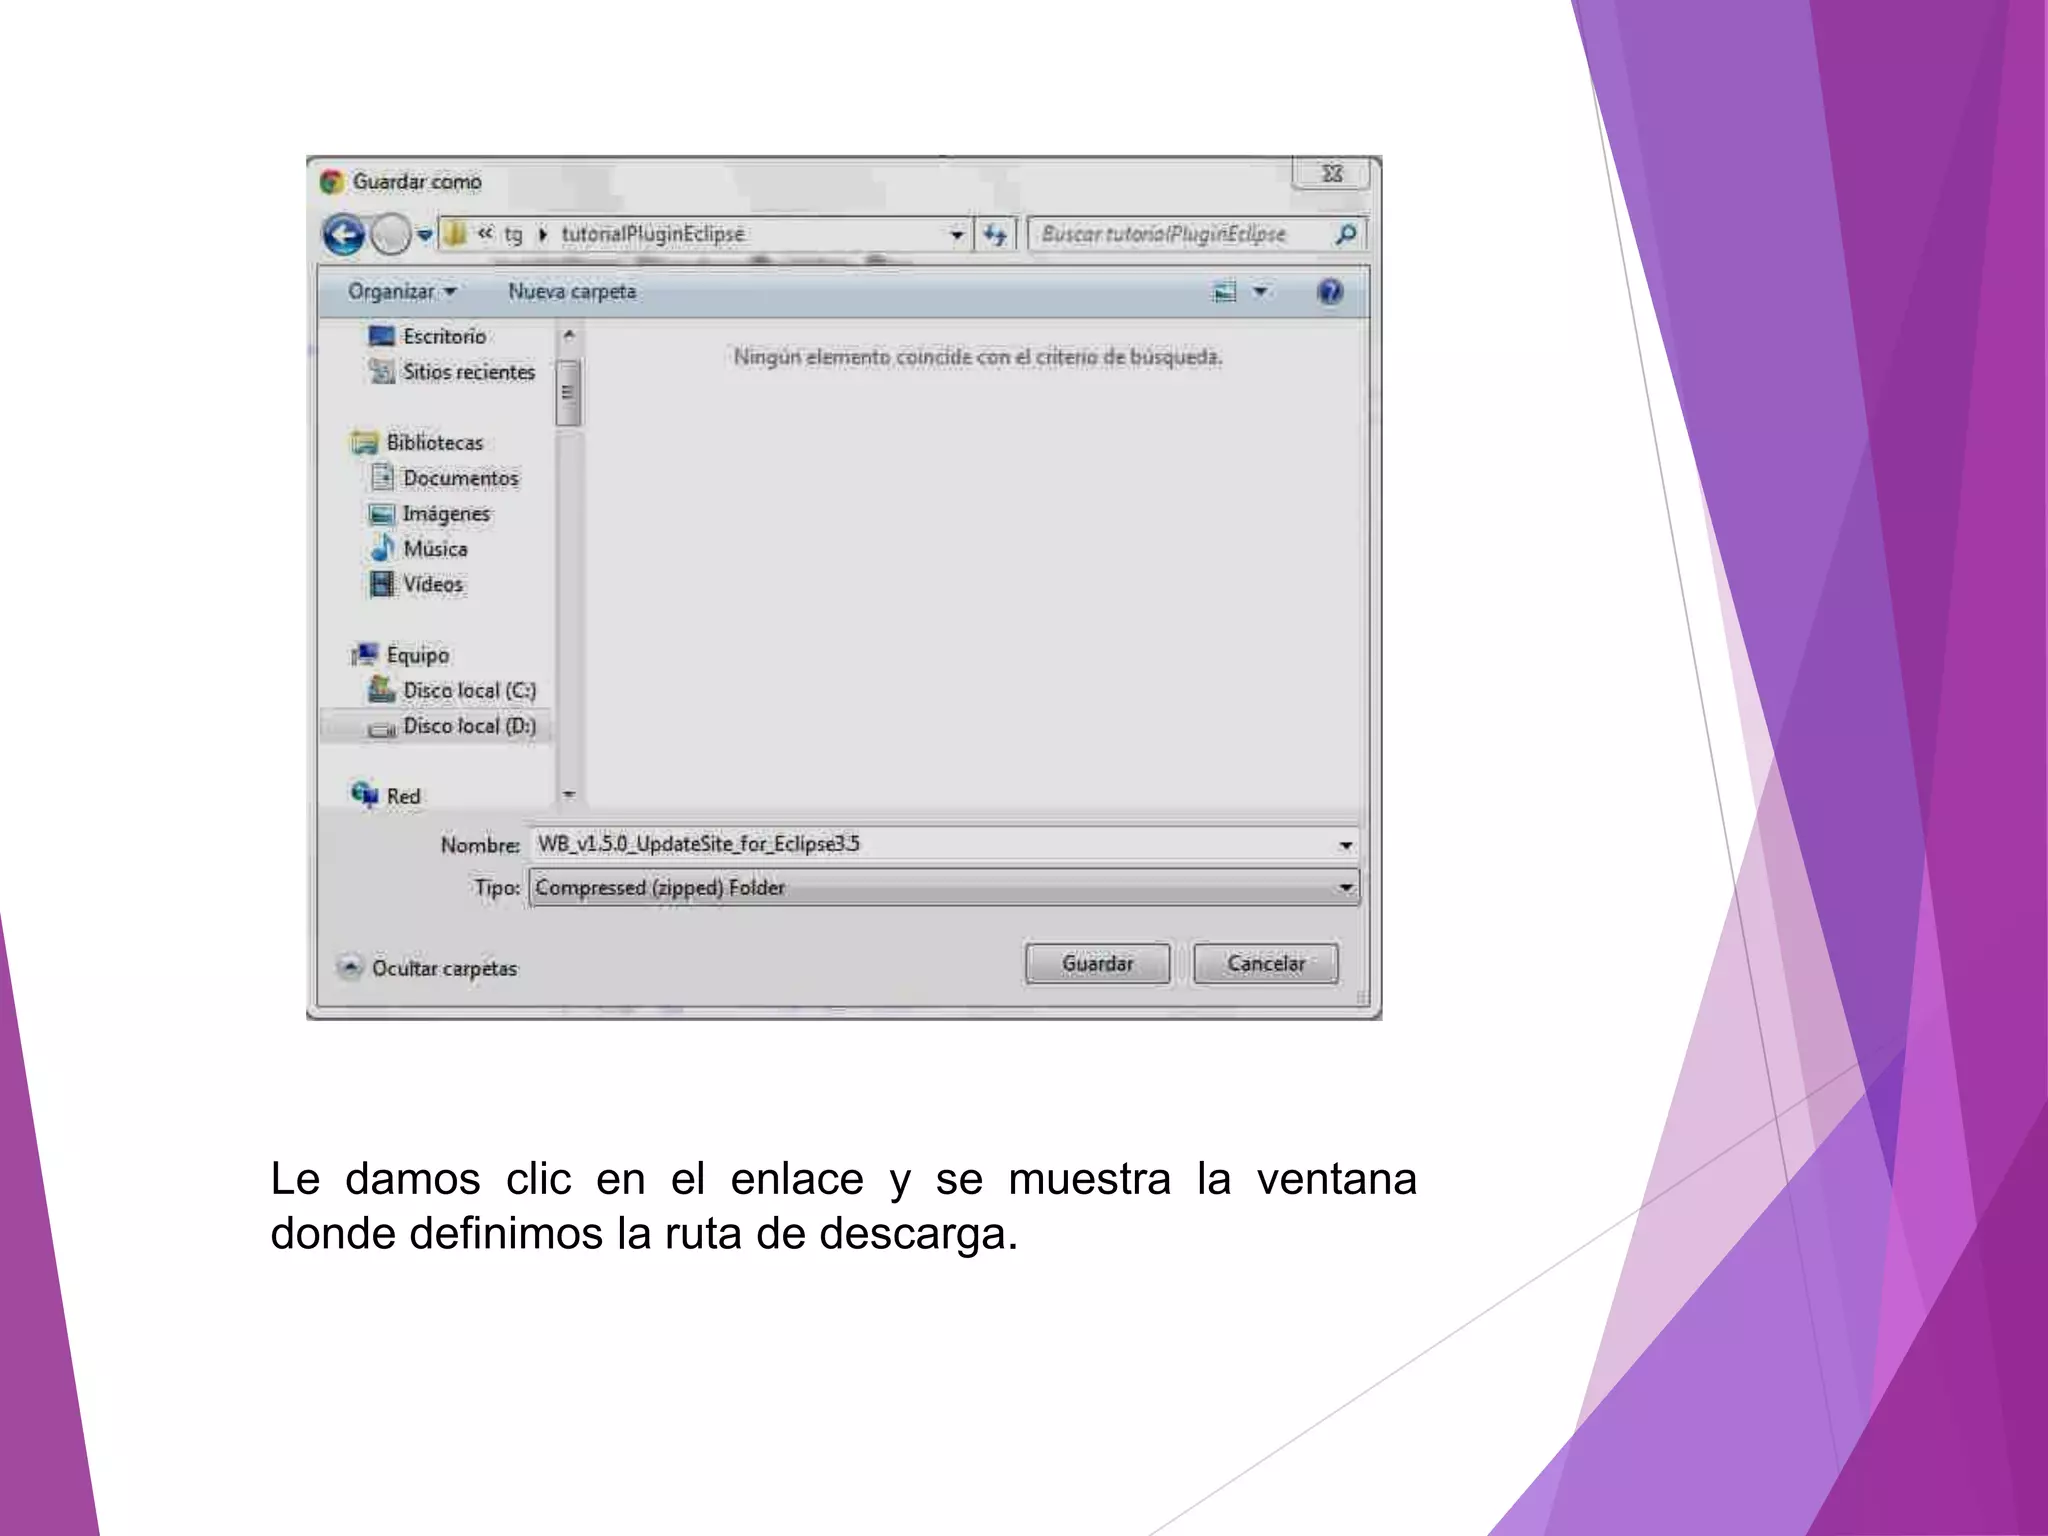Expand the view options dropdown arrow

1260,292
